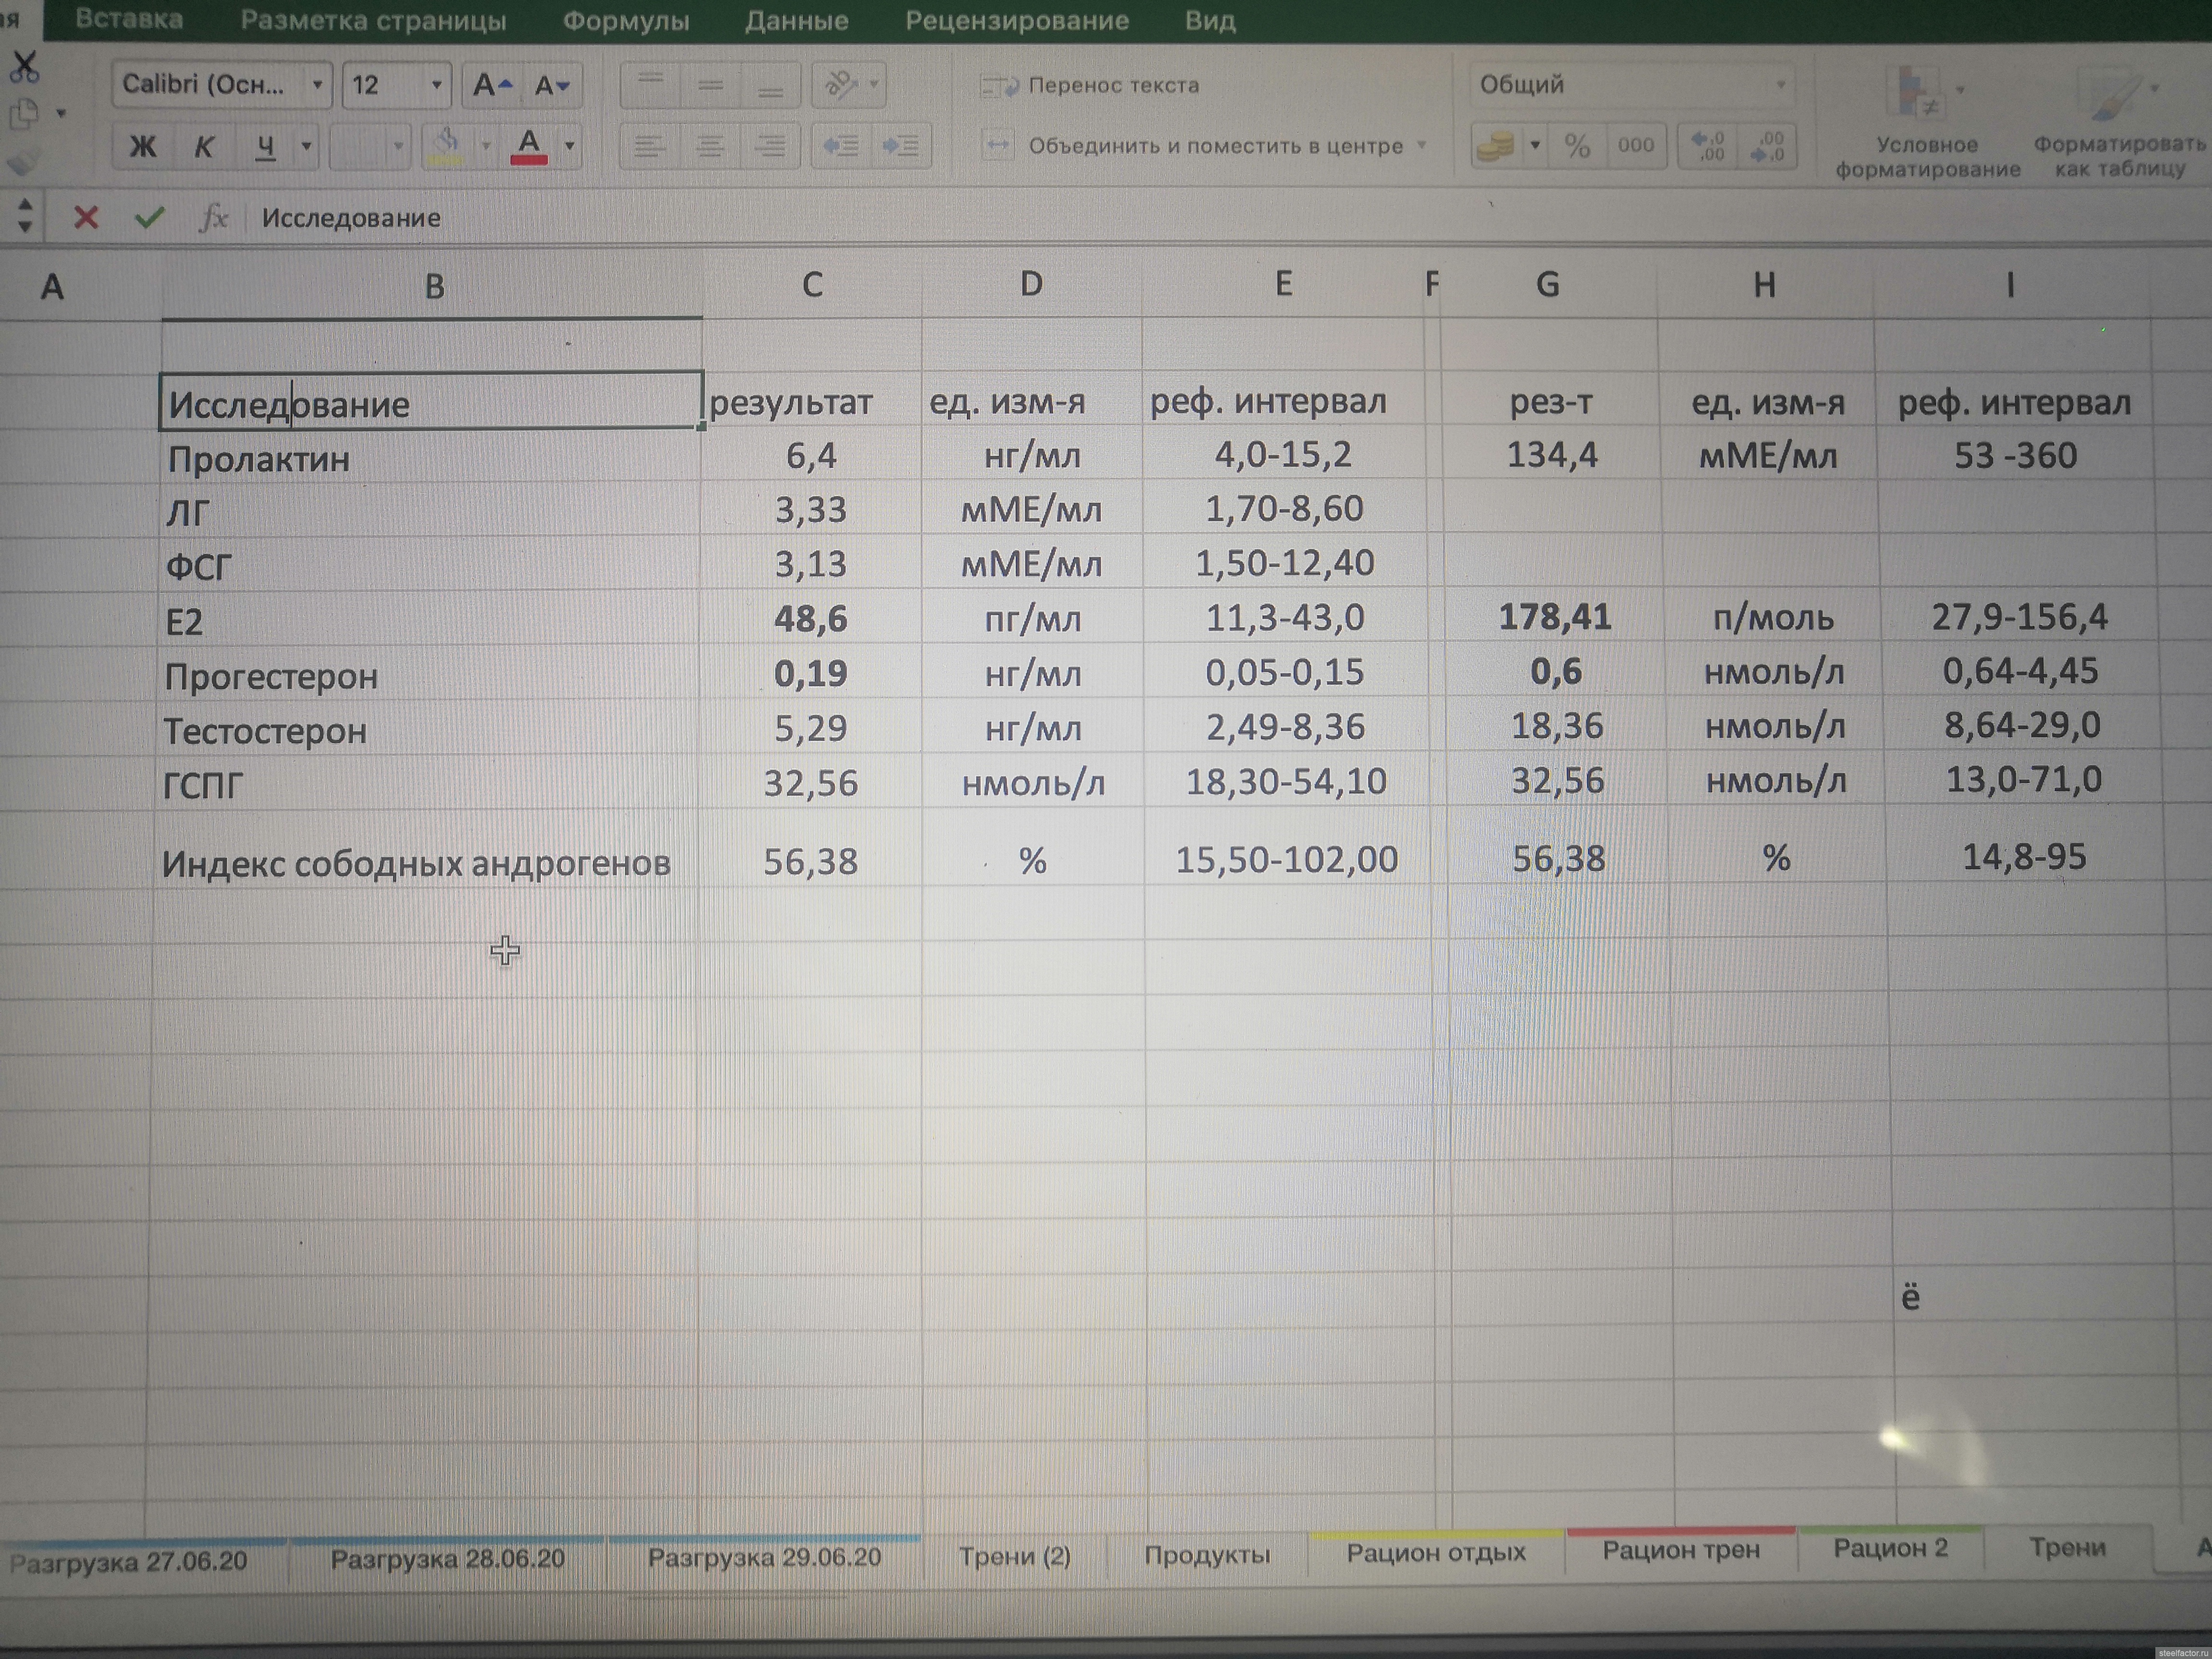Cancel cell edit with red X
The width and height of the screenshot is (2212, 1659).
point(86,217)
